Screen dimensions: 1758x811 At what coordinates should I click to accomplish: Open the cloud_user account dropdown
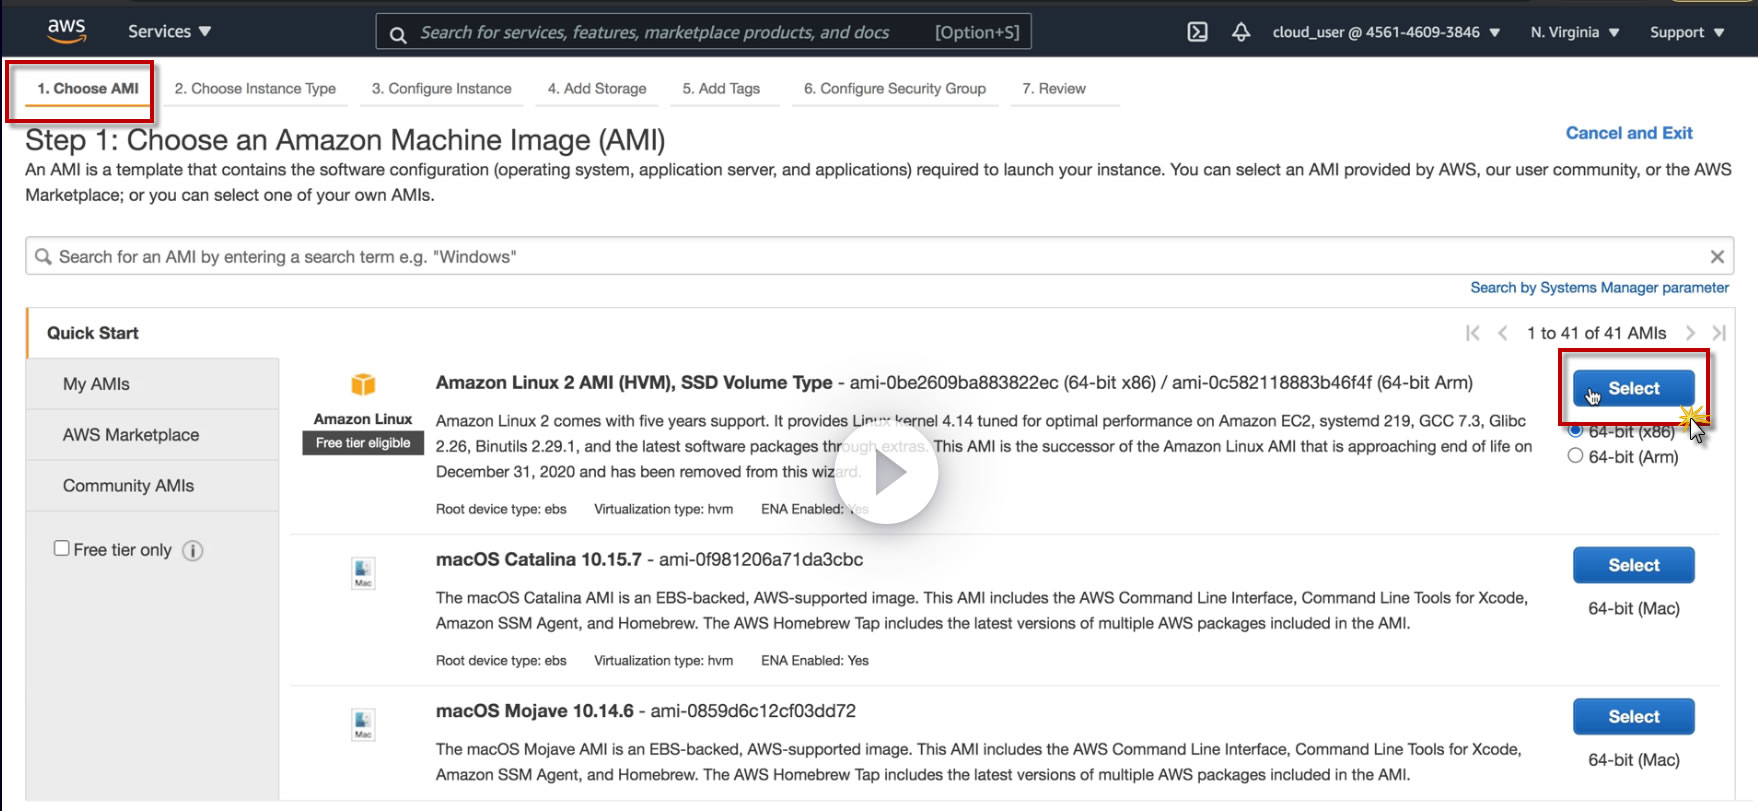click(1385, 32)
